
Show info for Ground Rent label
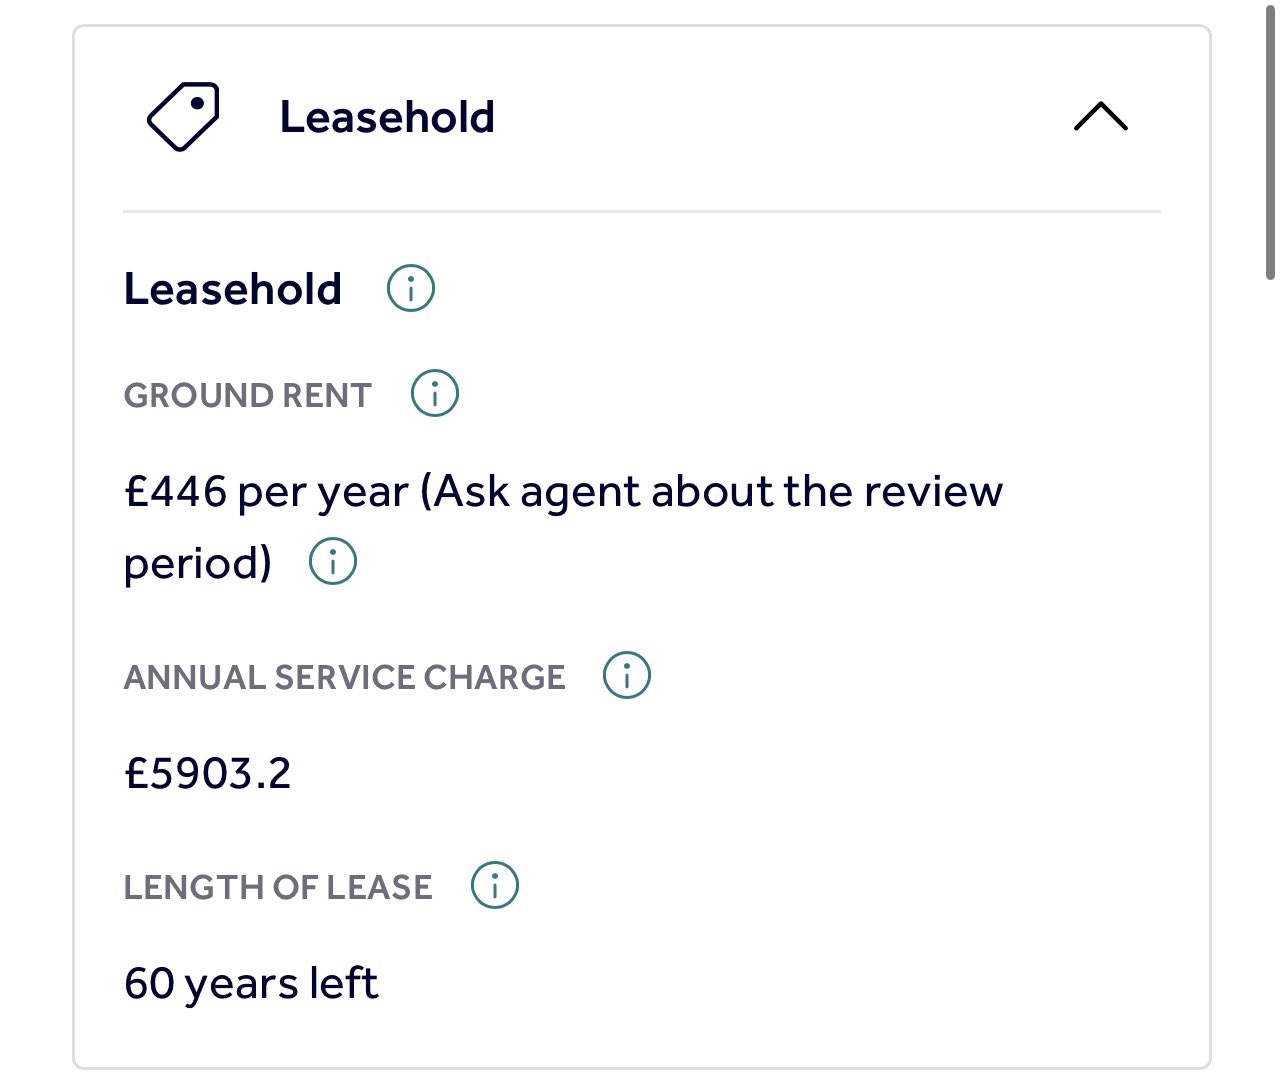[x=435, y=394]
